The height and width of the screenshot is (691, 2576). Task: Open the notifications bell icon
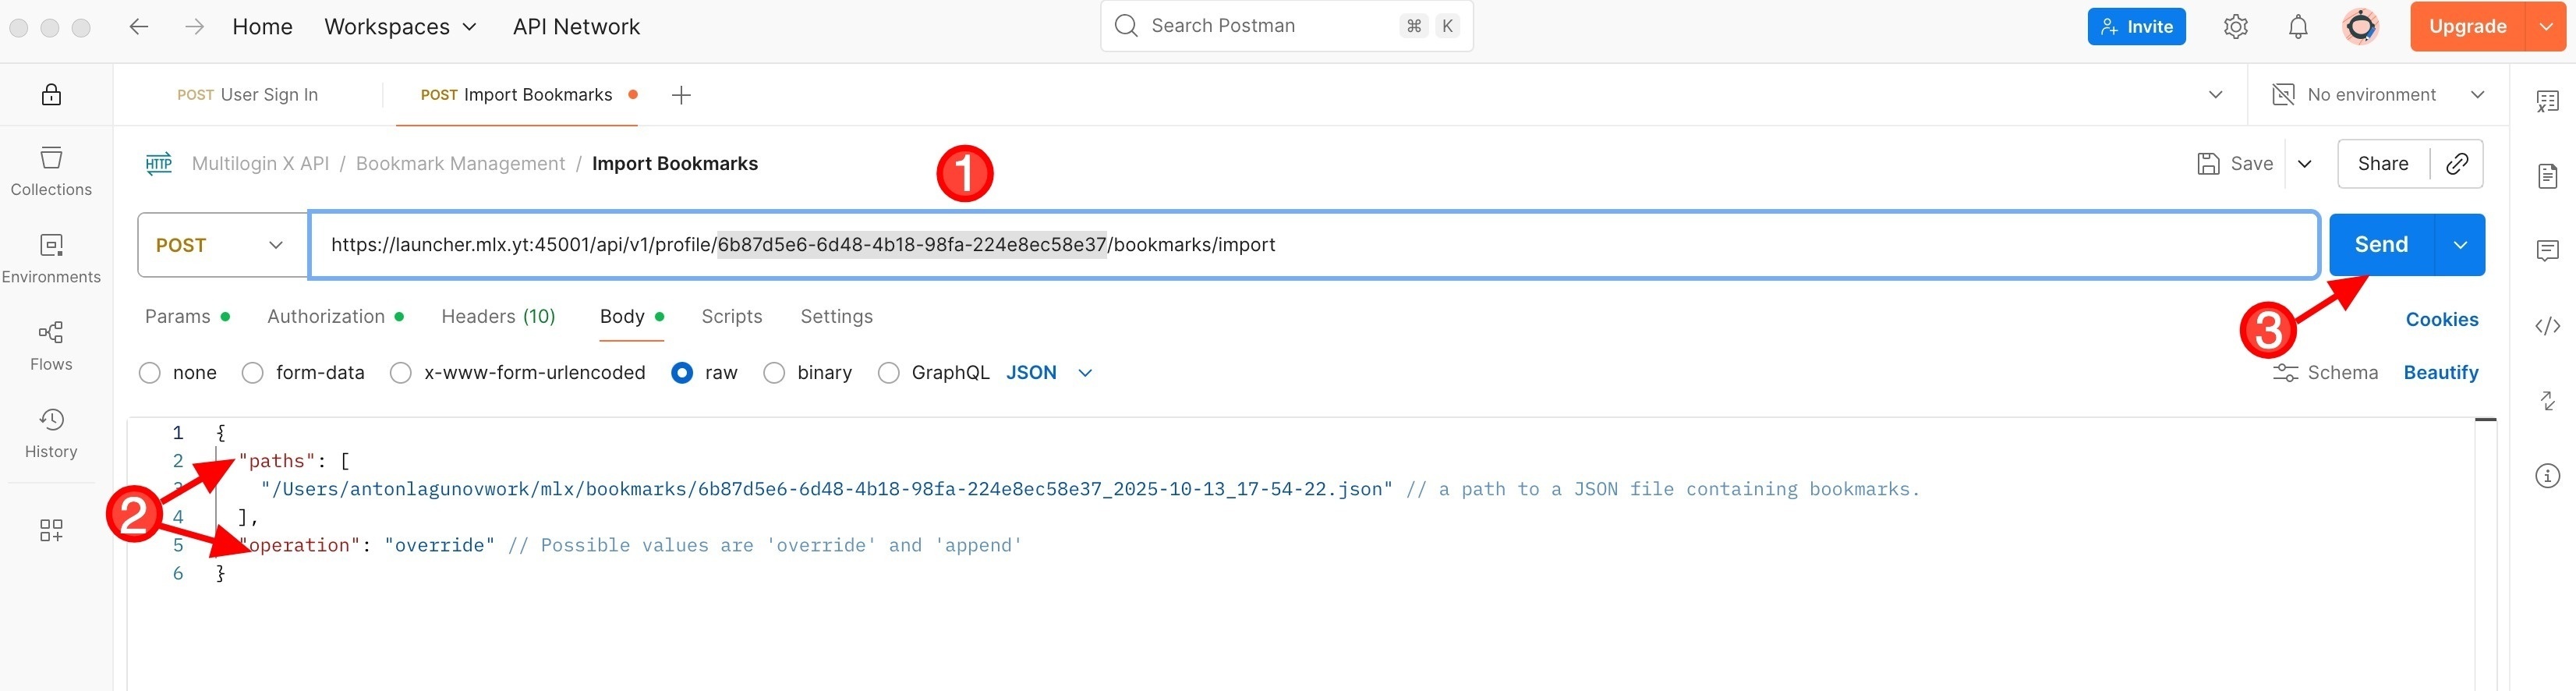pyautogui.click(x=2298, y=27)
